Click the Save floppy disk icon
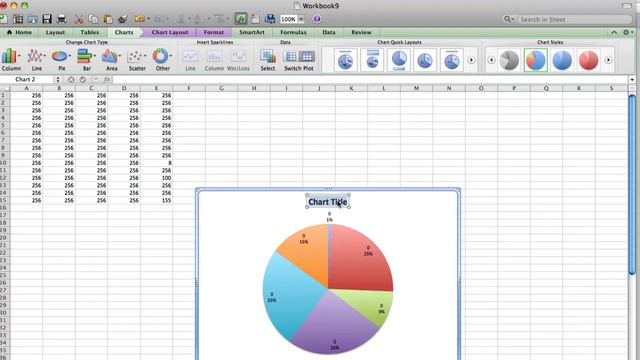The image size is (640, 360). point(47,19)
